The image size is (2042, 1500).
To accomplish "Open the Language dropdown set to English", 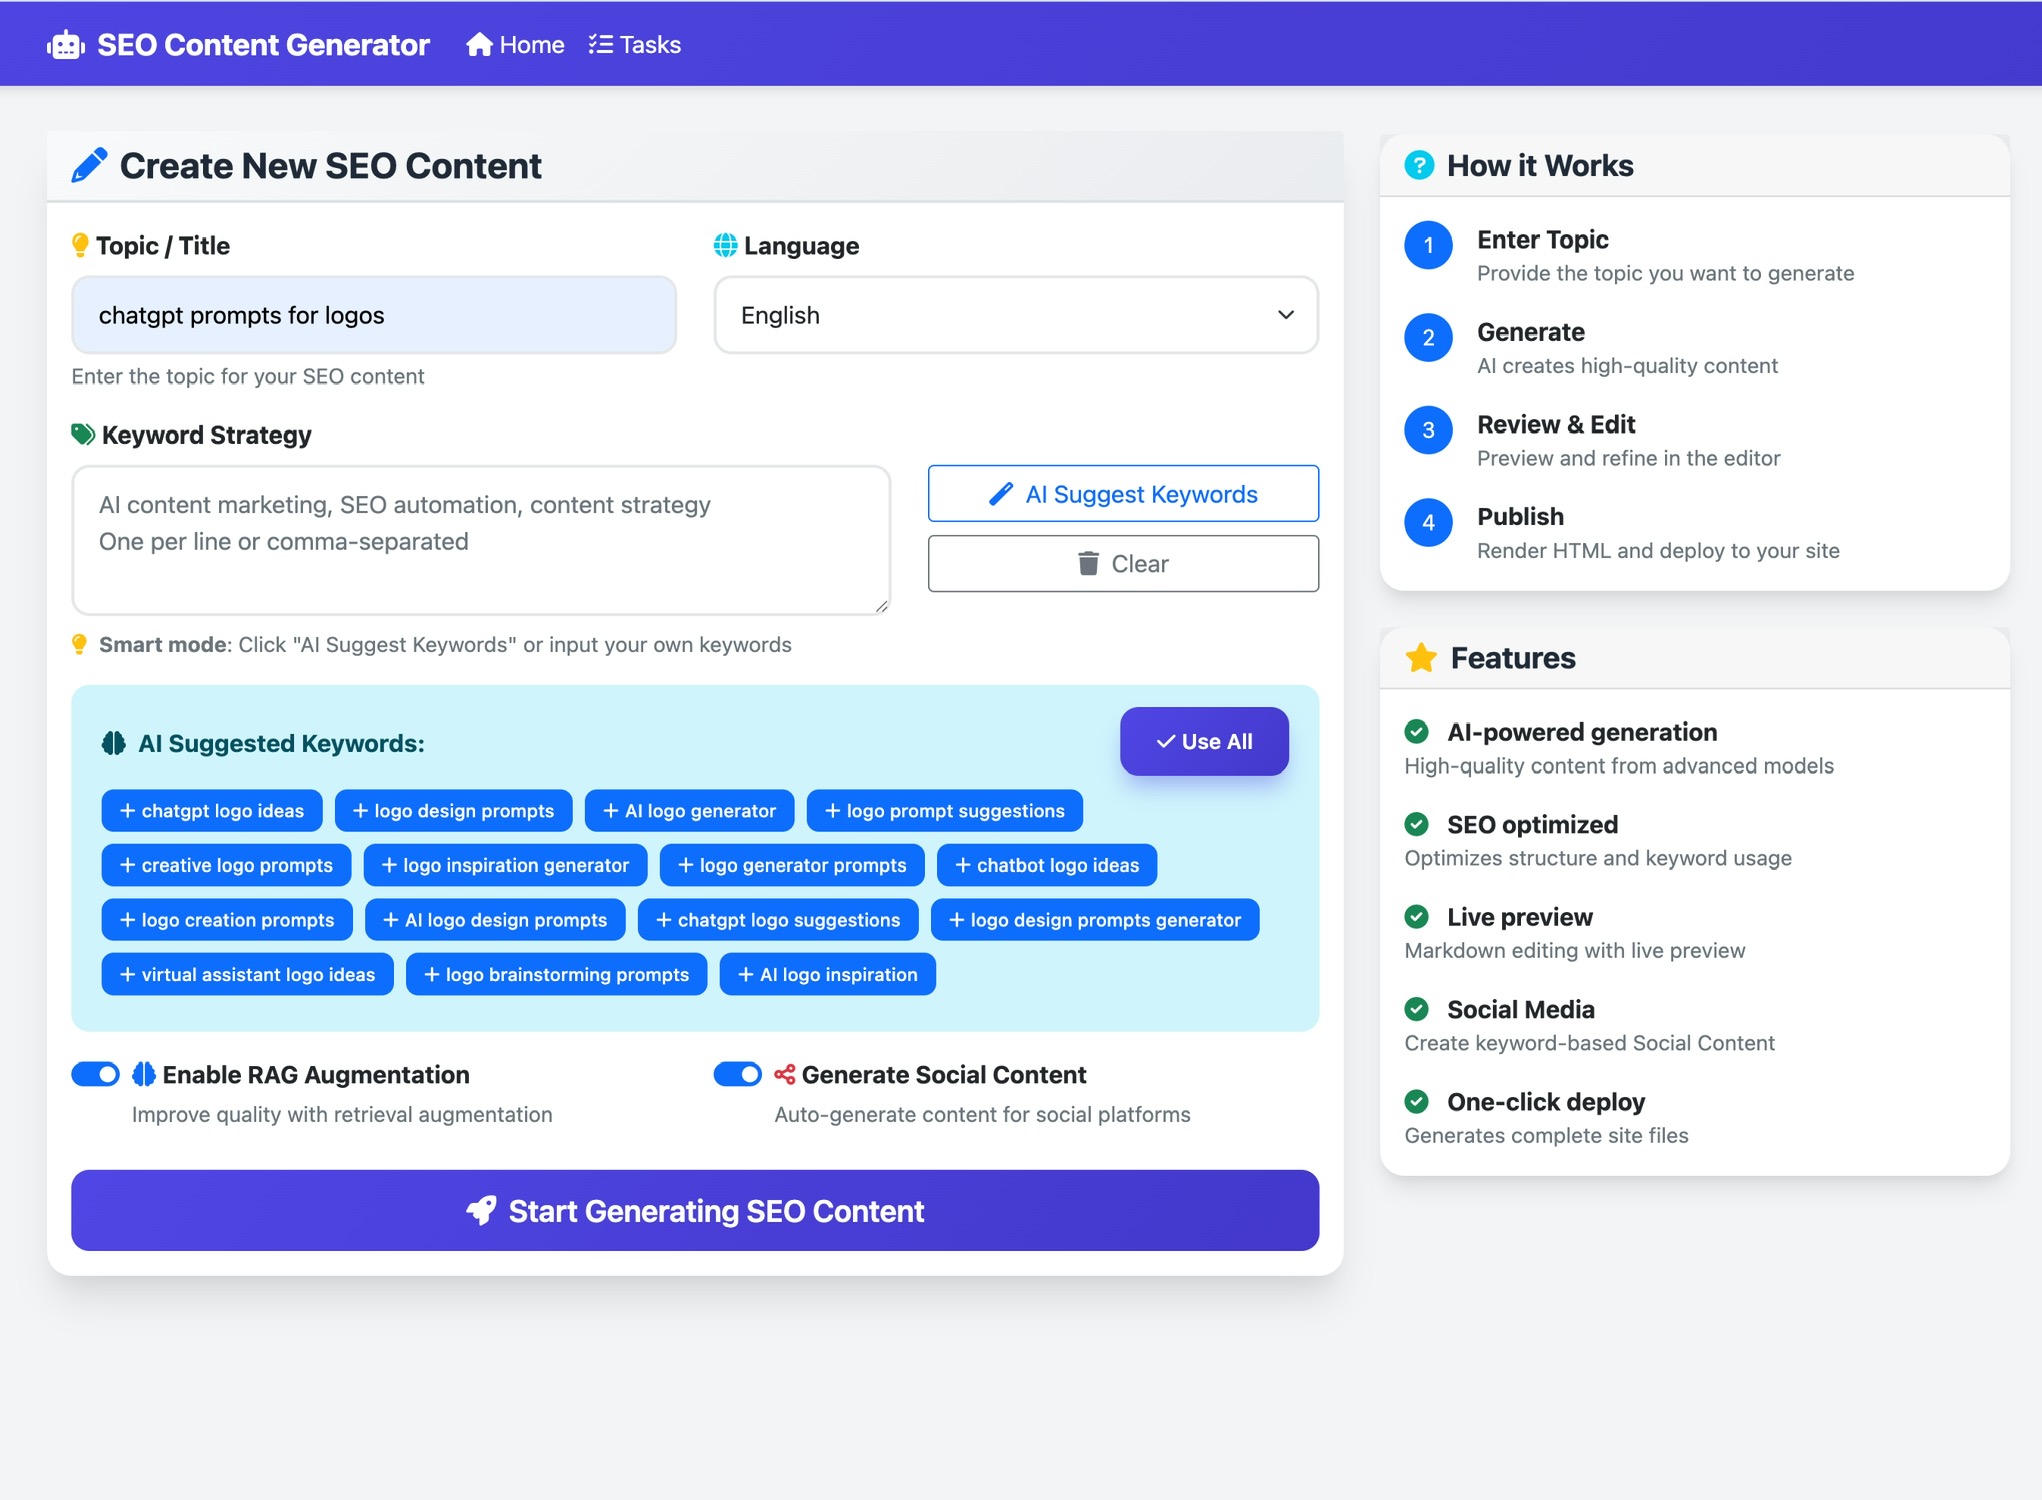I will [1016, 315].
